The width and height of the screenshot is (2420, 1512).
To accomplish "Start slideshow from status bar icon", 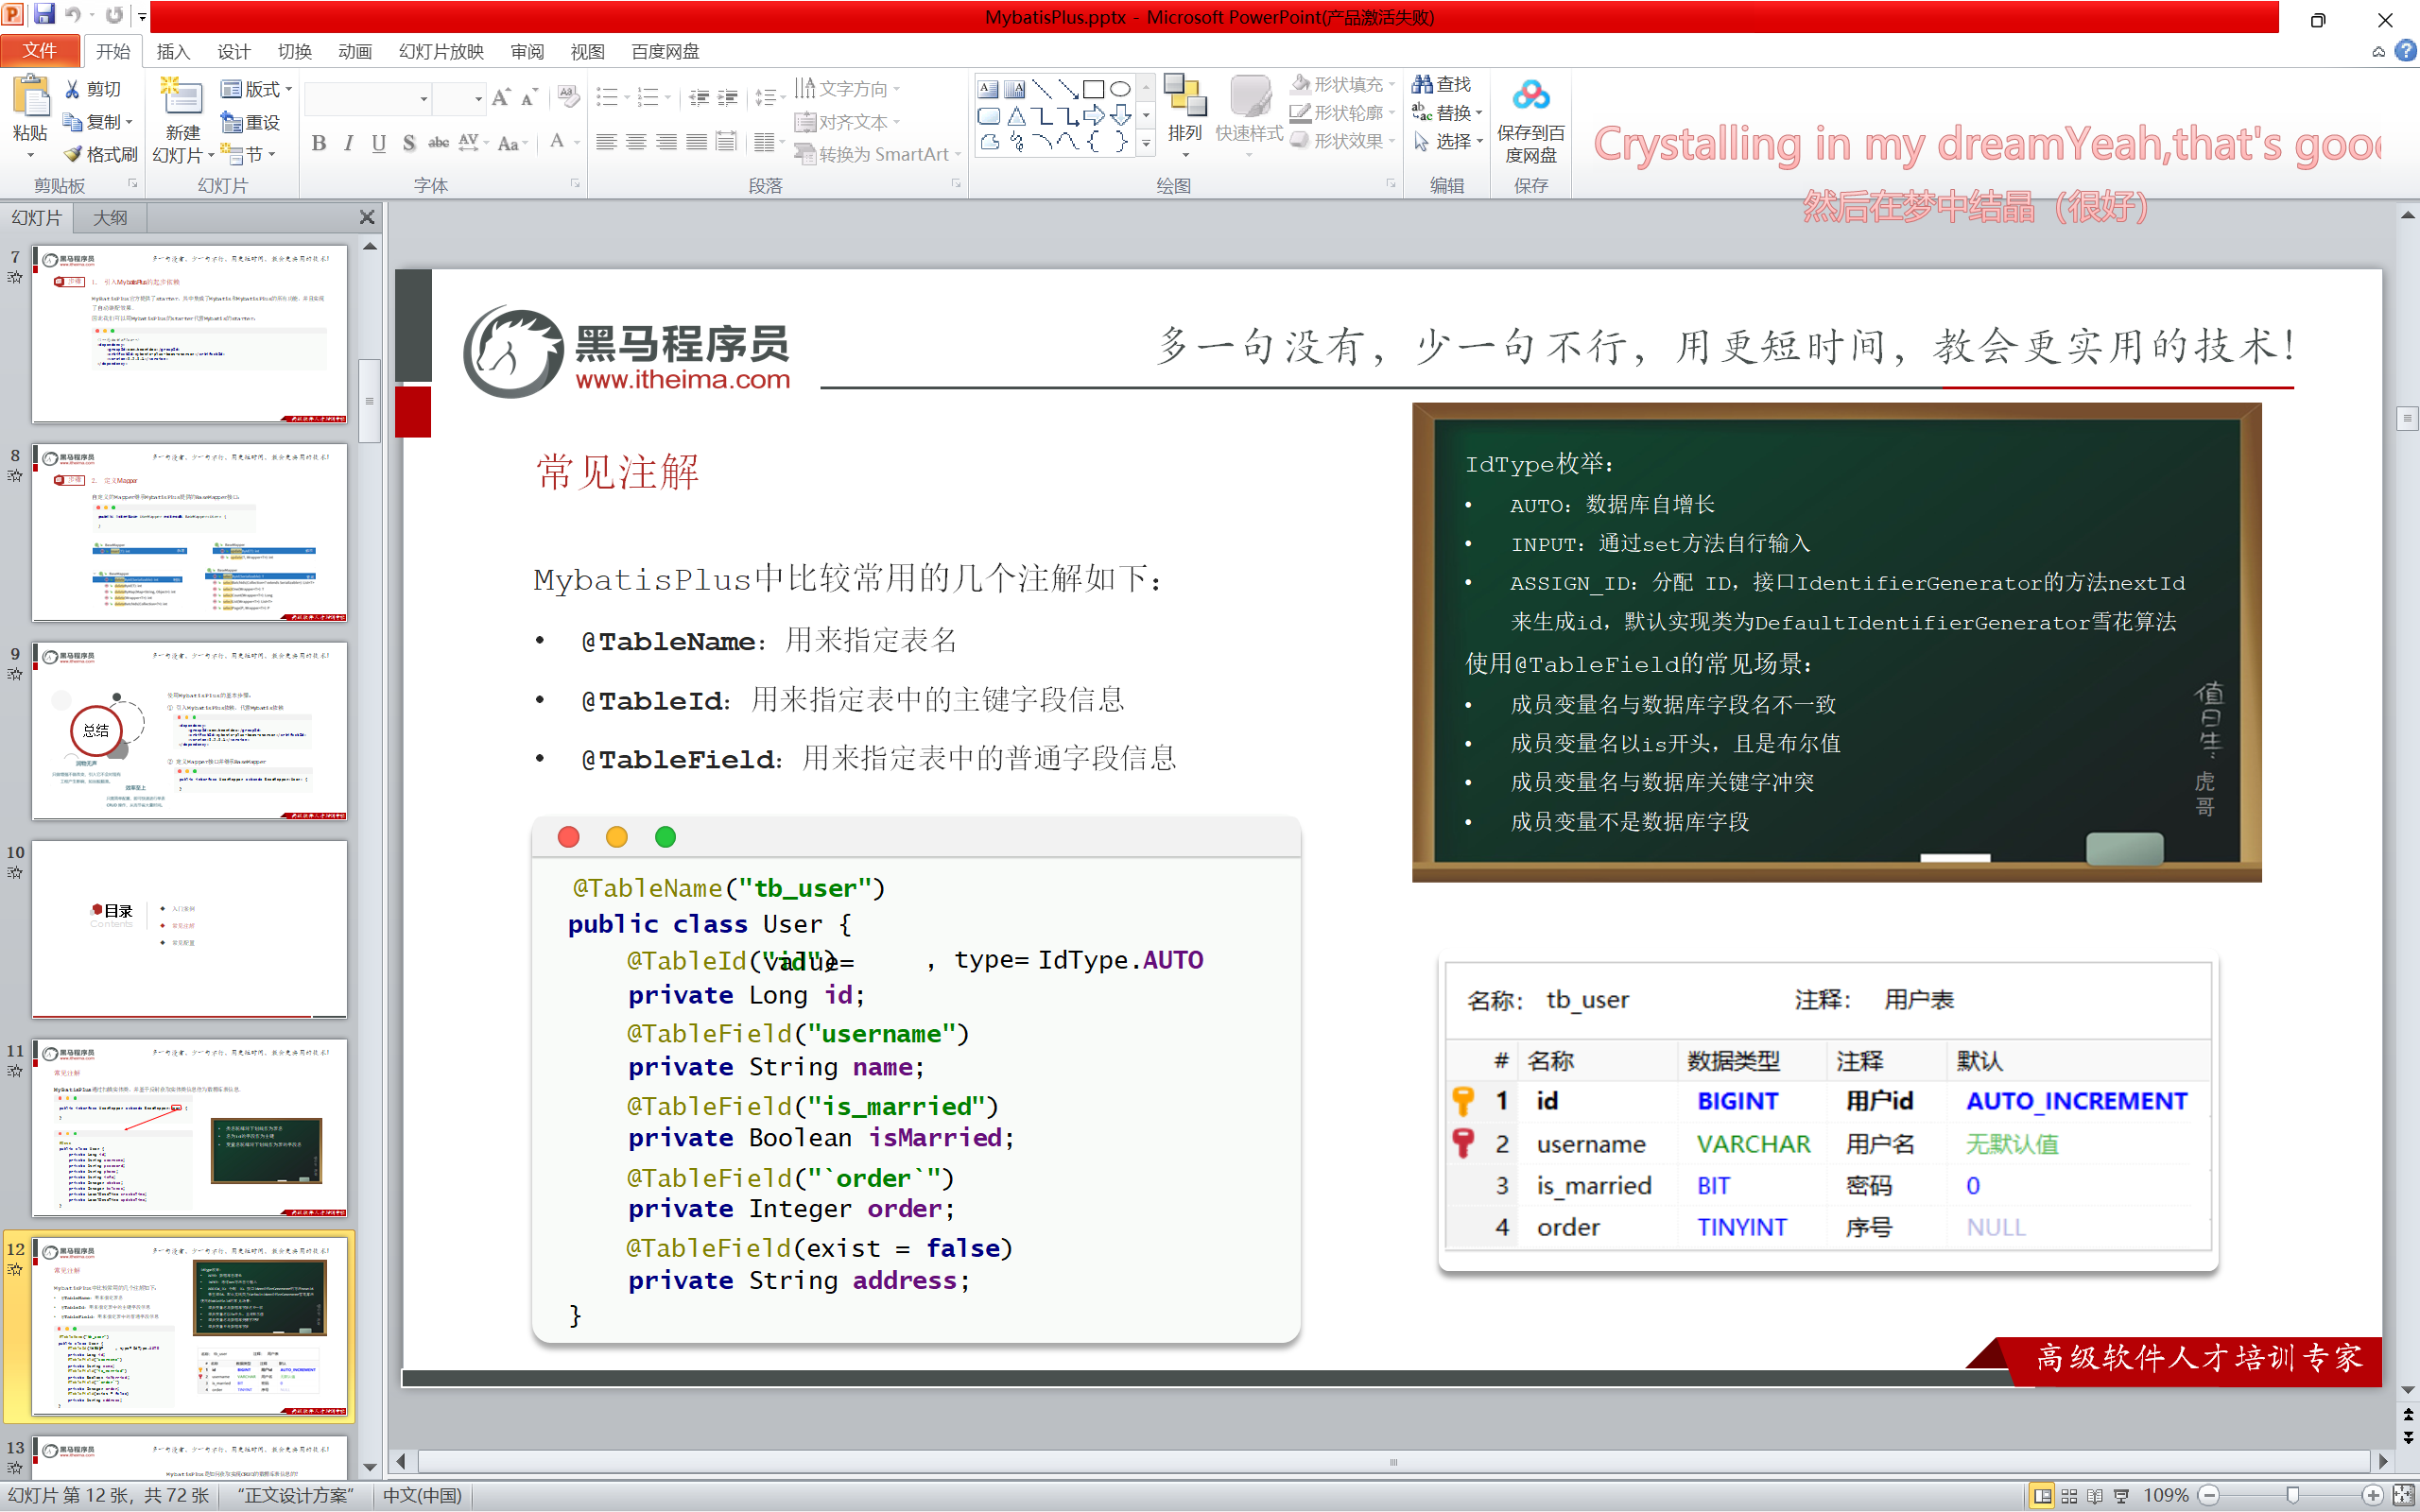I will tap(2121, 1496).
